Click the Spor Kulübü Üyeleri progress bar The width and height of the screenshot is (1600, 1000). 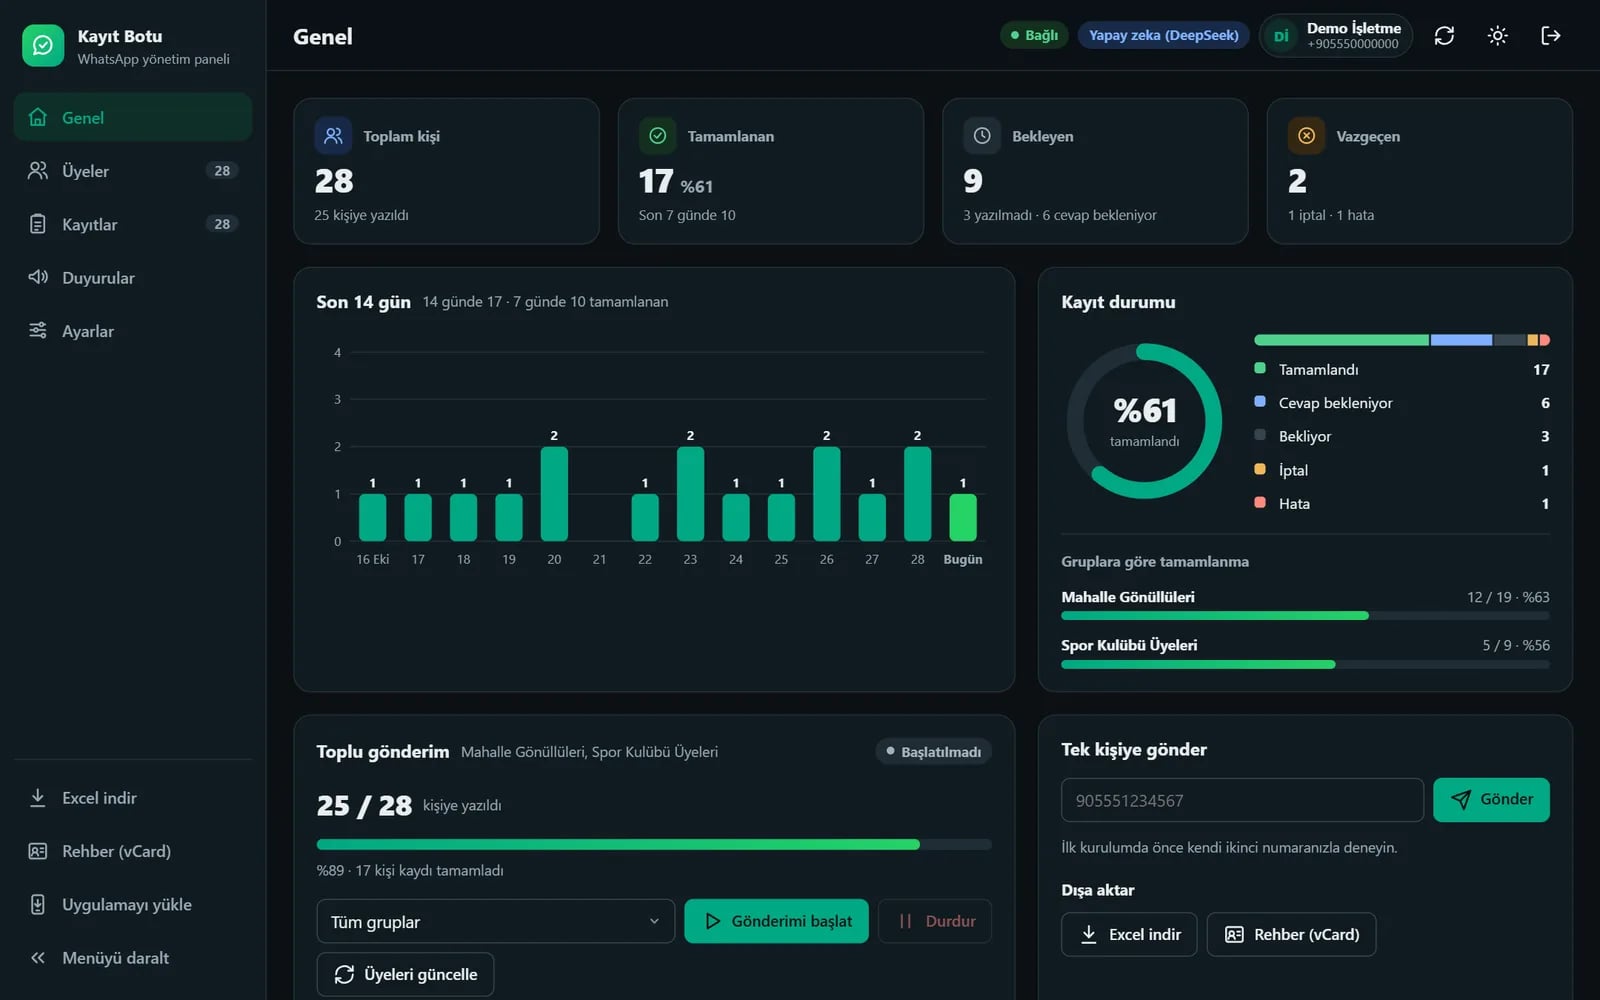pyautogui.click(x=1305, y=665)
